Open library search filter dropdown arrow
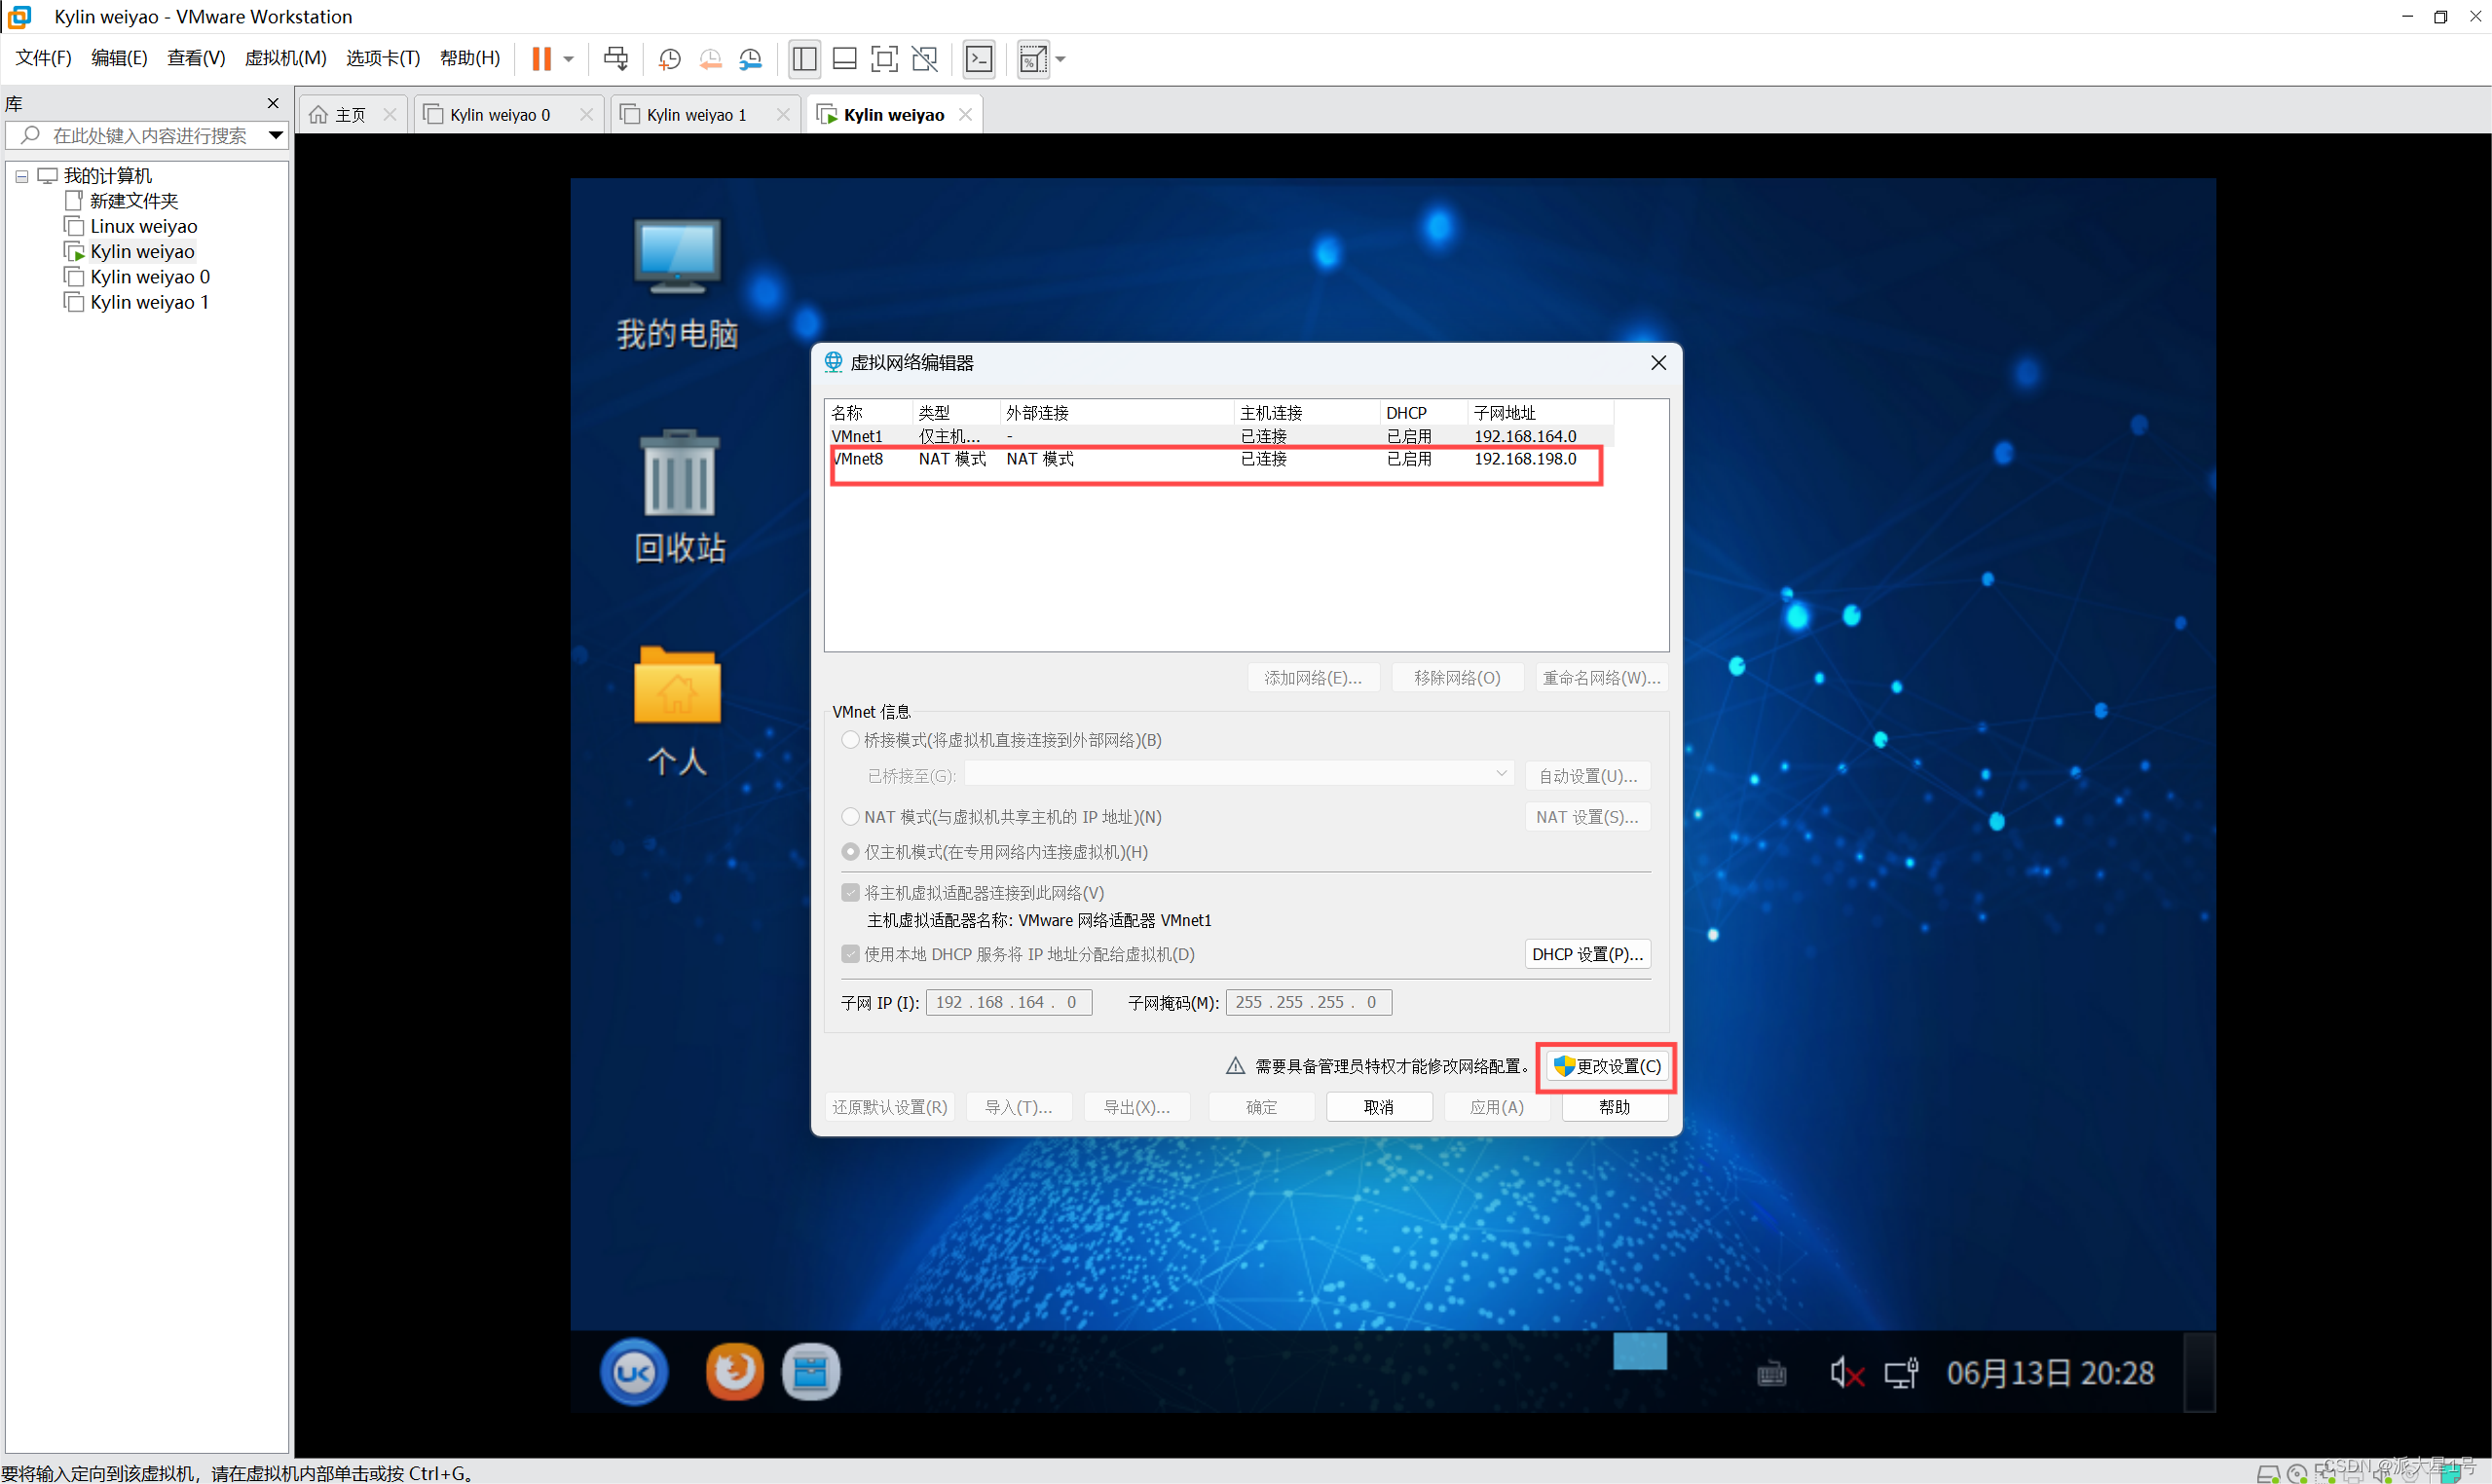2492x1484 pixels. tap(275, 135)
